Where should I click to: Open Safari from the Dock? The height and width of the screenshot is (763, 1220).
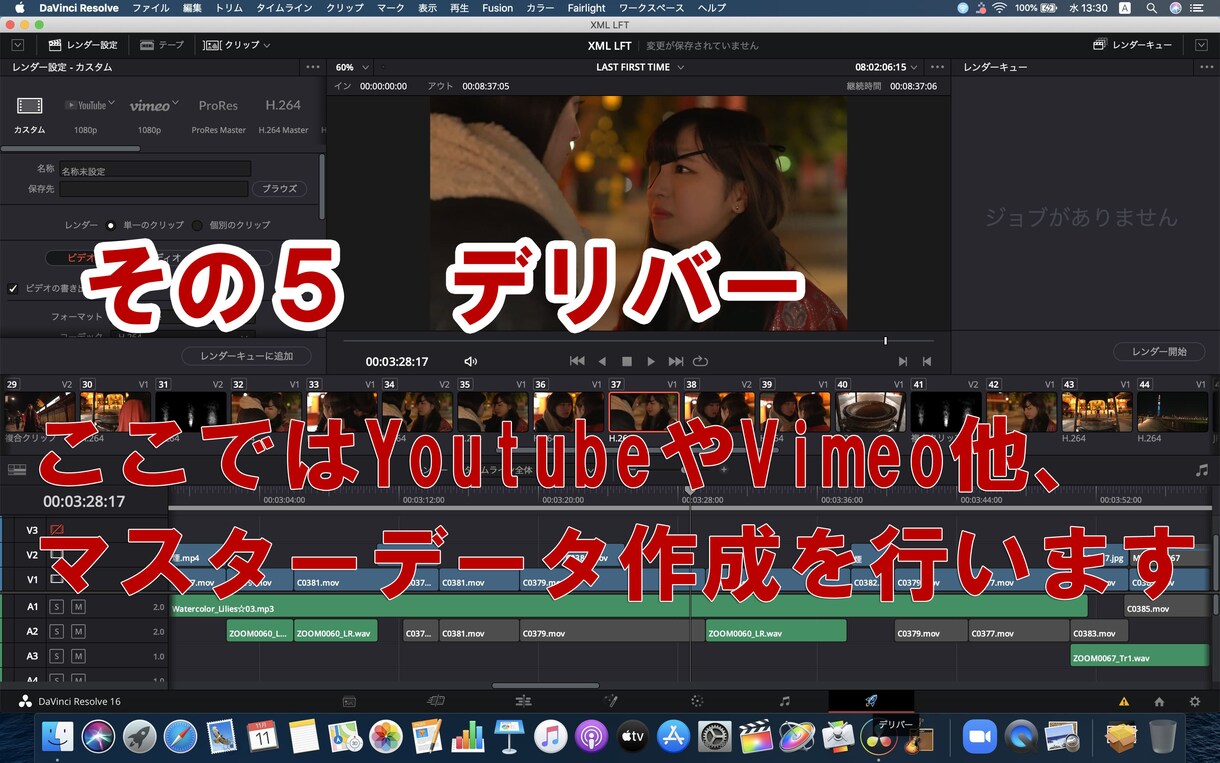coord(181,737)
